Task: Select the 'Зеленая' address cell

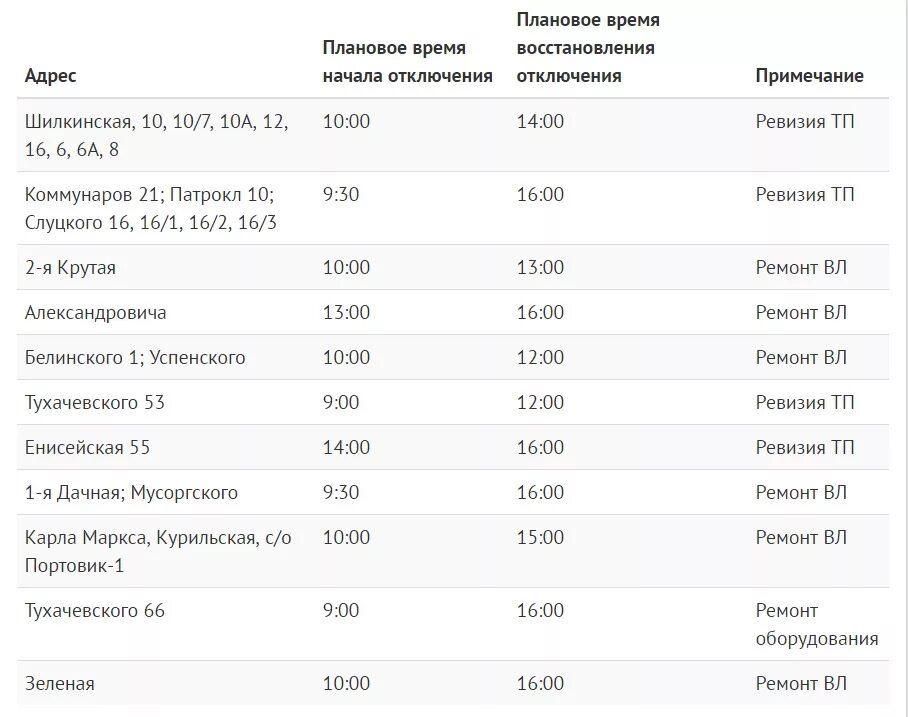Action: tap(59, 683)
